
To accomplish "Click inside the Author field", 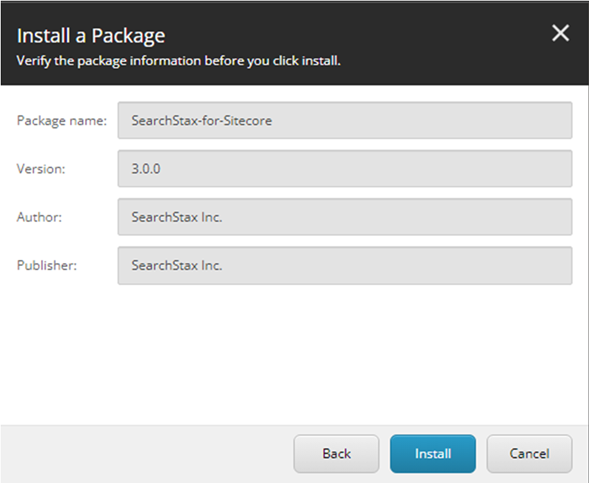I will coord(345,217).
